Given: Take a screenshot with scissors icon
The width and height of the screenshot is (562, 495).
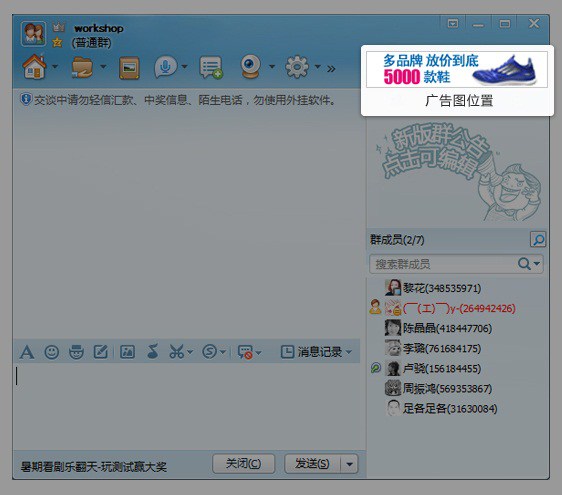Looking at the screenshot, I should click(x=176, y=352).
